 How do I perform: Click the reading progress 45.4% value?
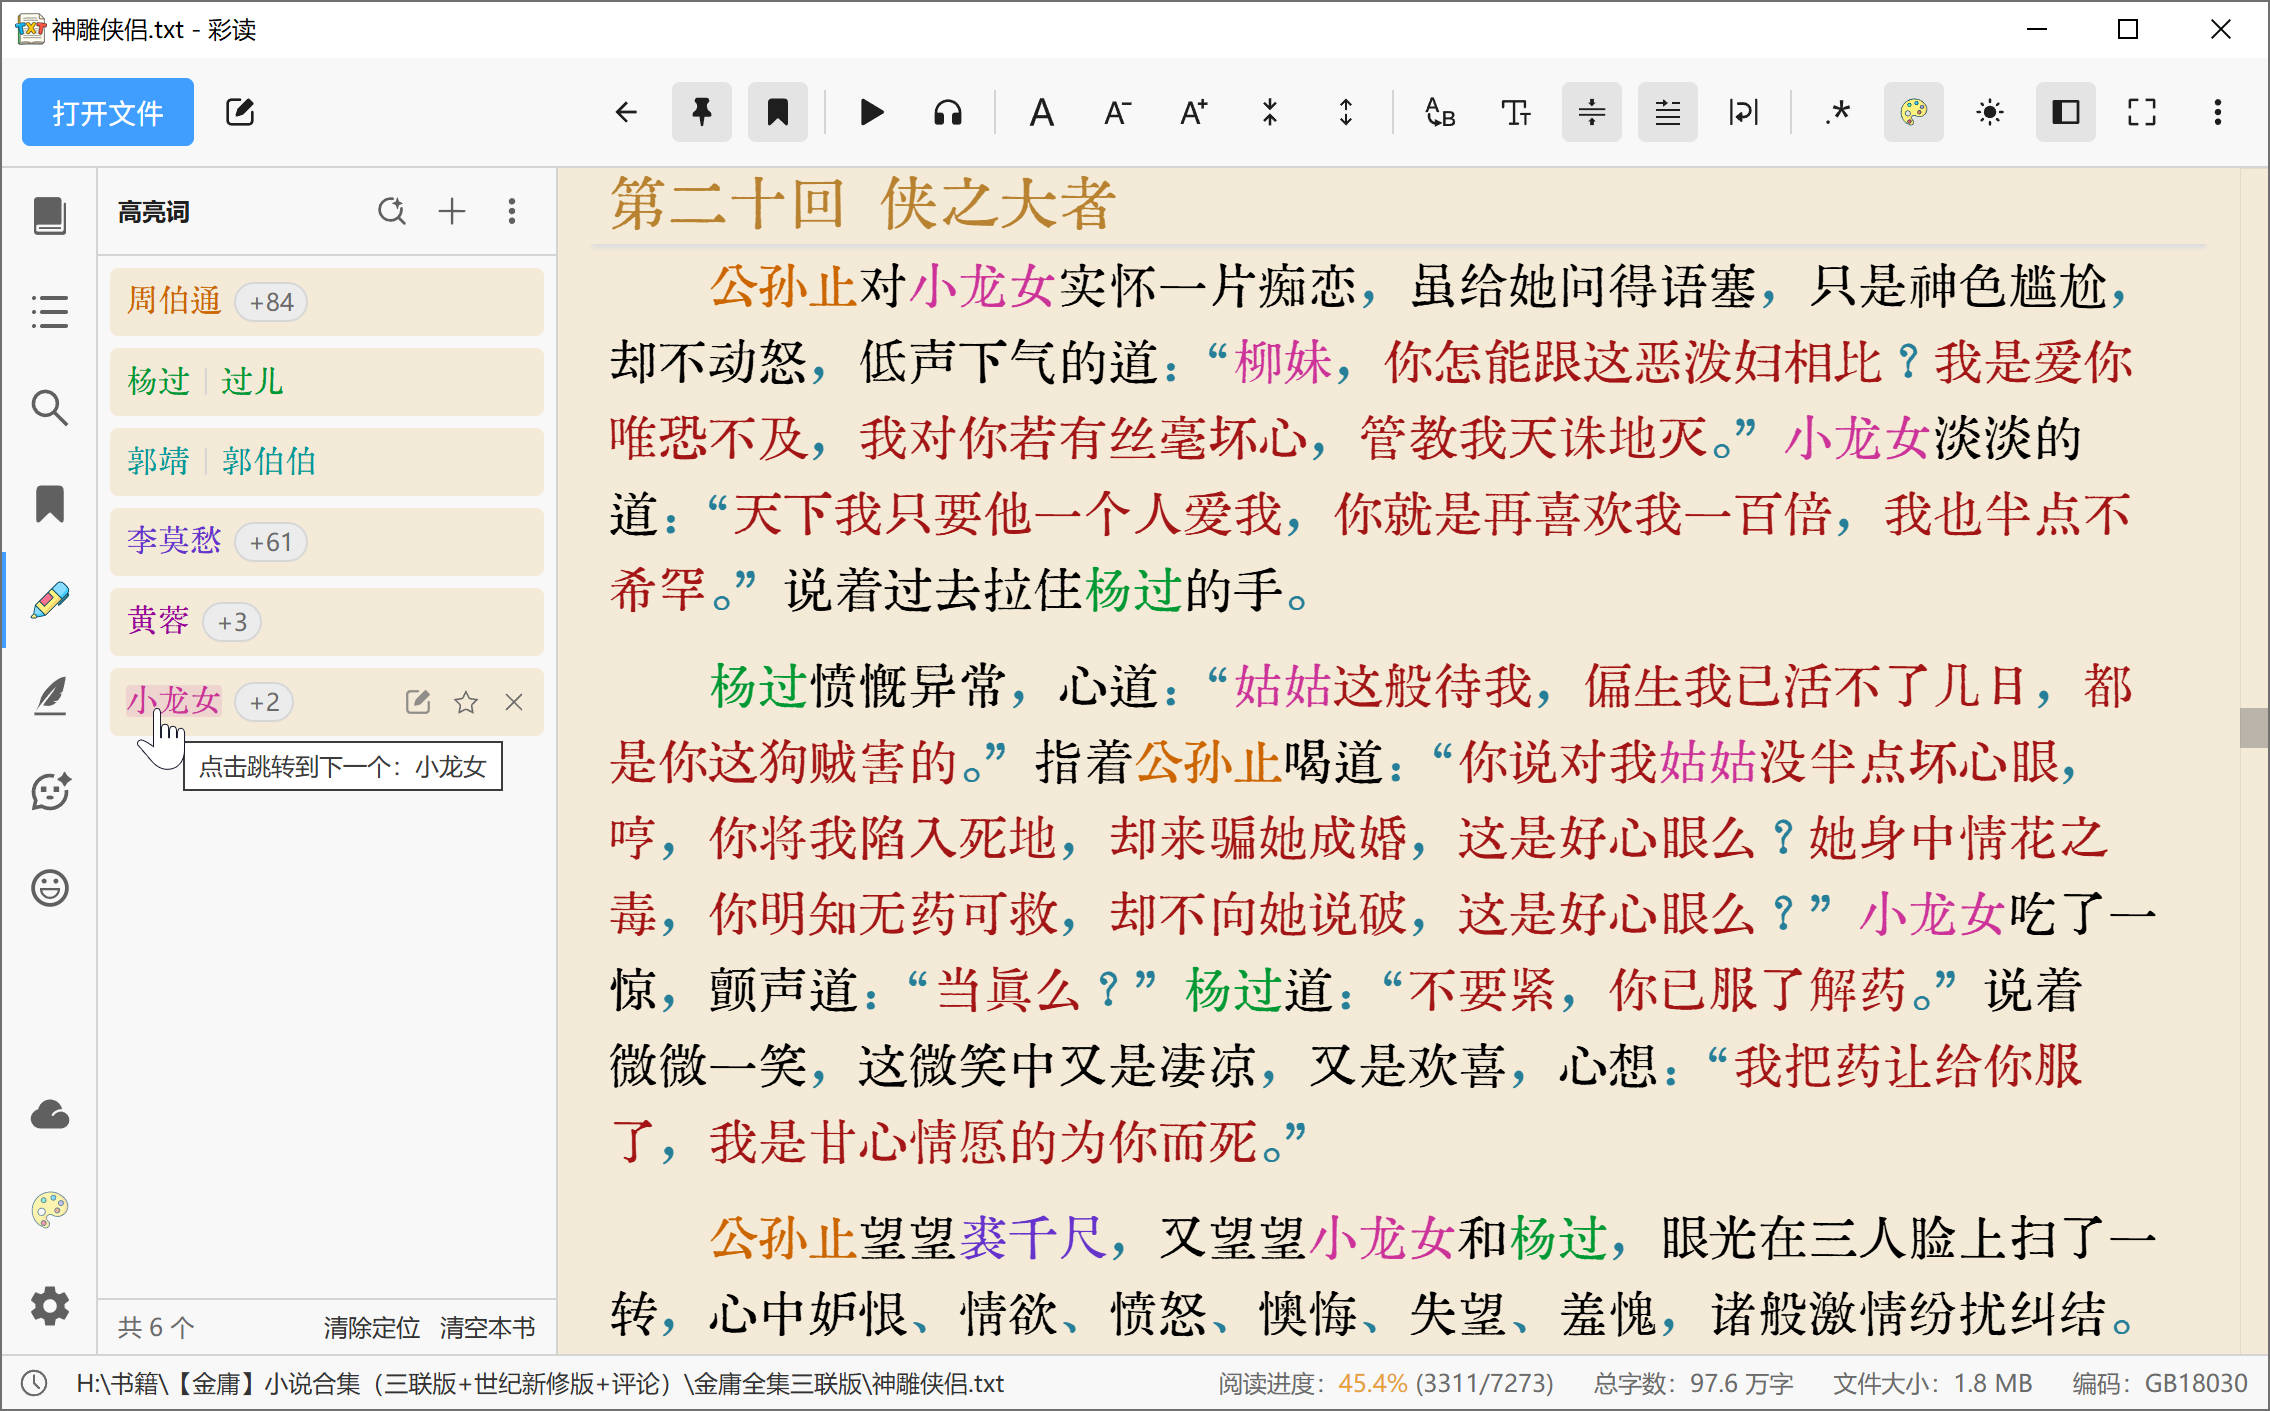pyautogui.click(x=1372, y=1383)
